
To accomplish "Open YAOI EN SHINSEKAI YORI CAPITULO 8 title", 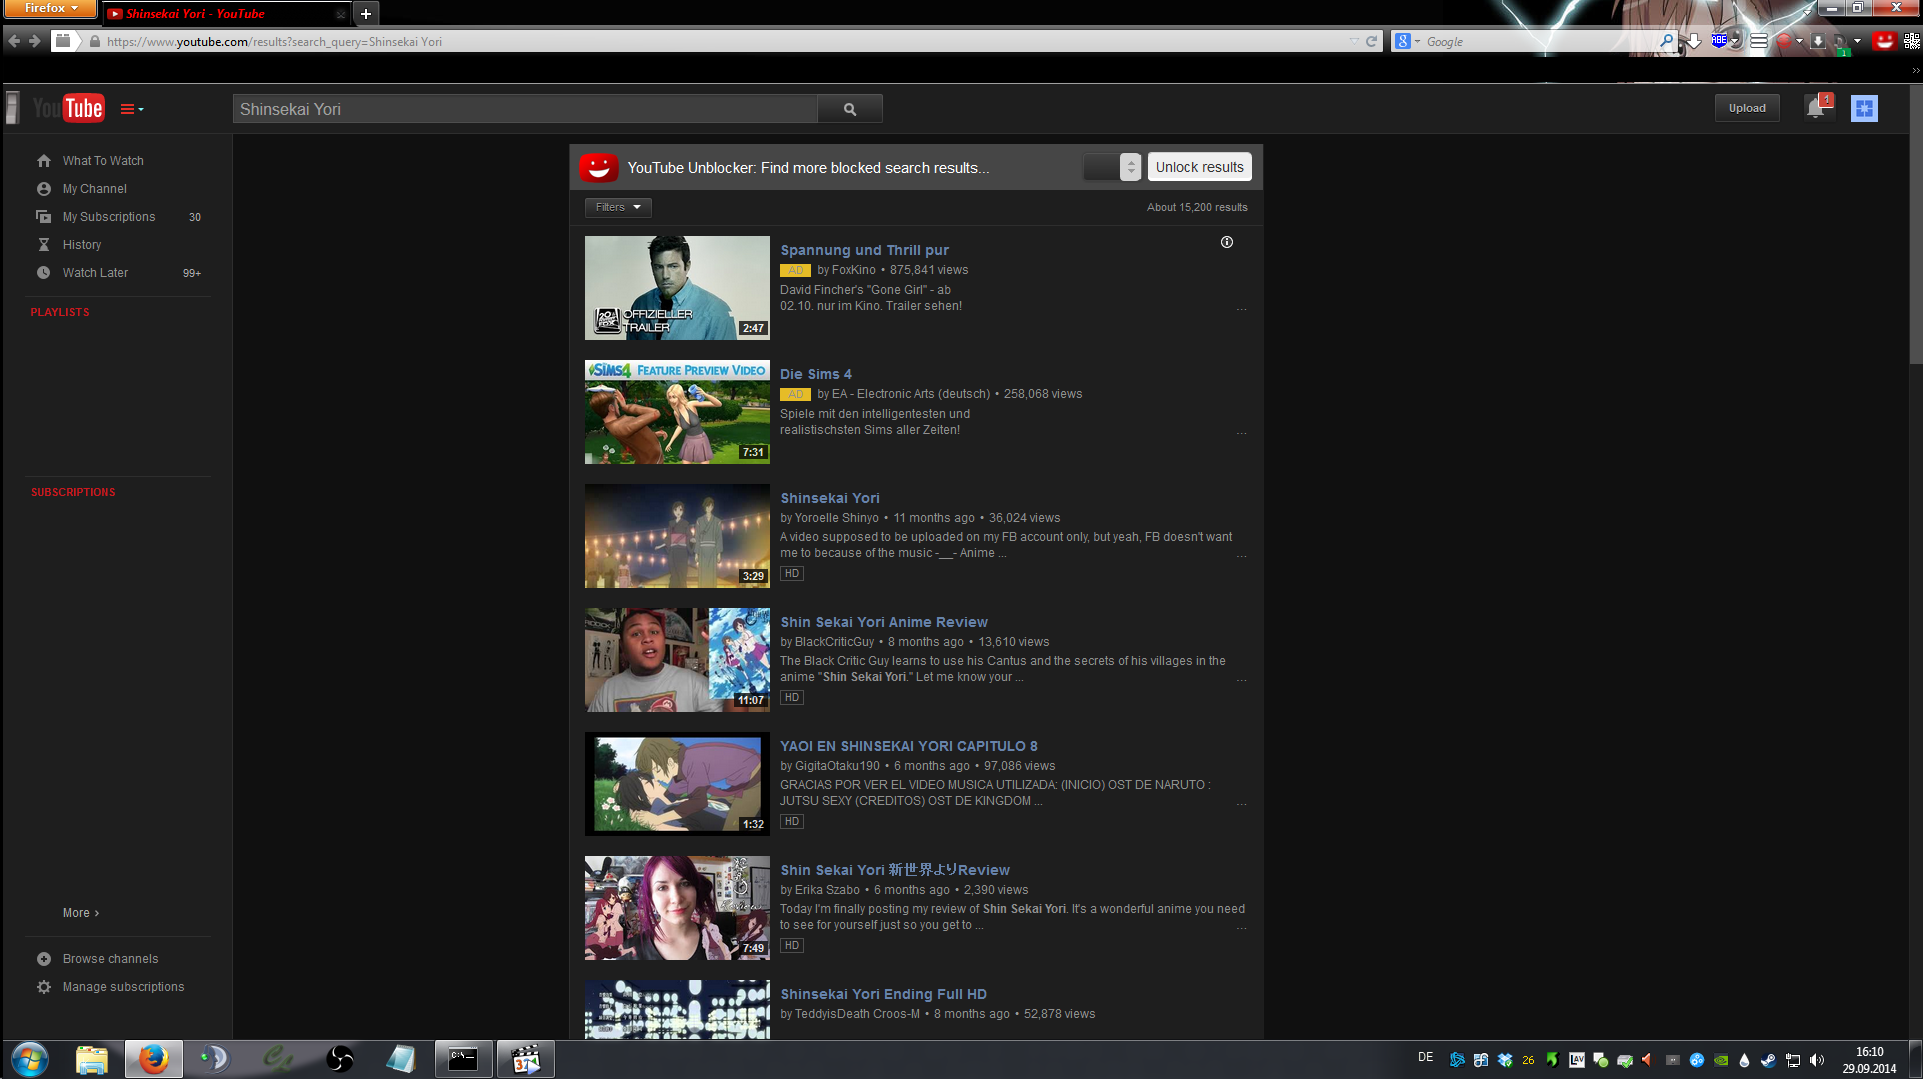I will point(909,746).
